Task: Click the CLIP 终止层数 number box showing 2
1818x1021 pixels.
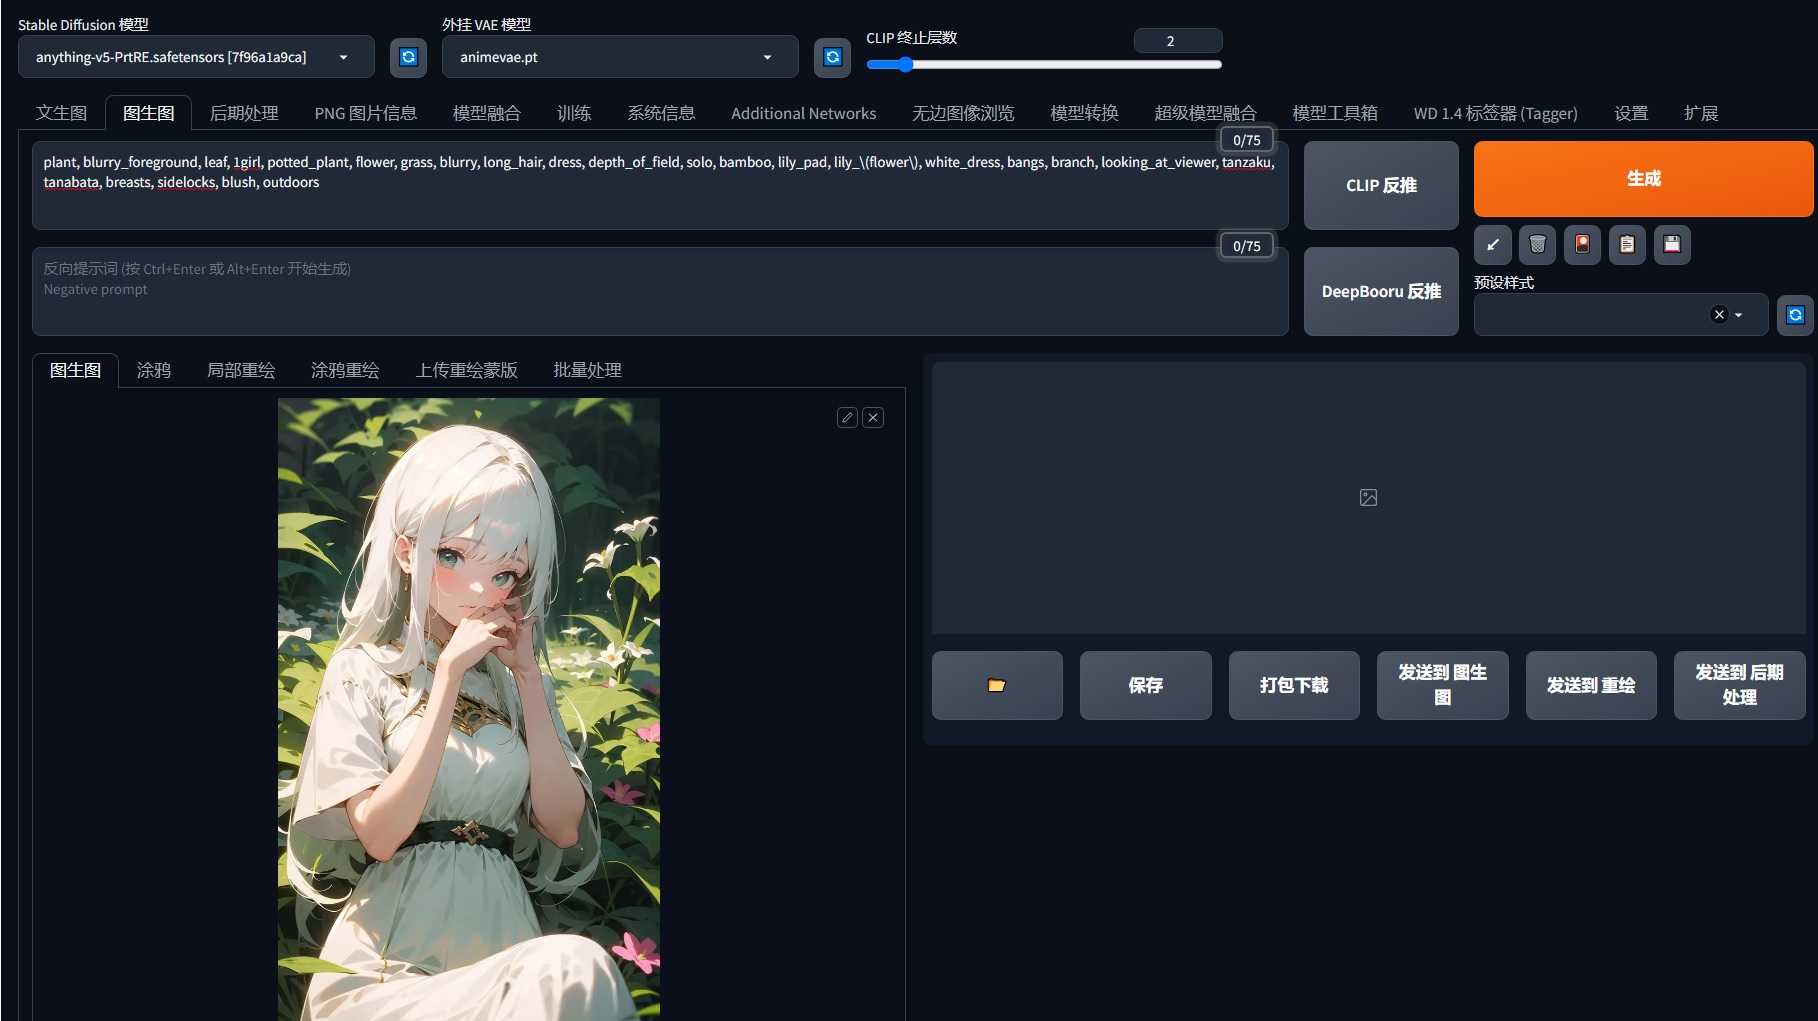Action: pyautogui.click(x=1178, y=40)
